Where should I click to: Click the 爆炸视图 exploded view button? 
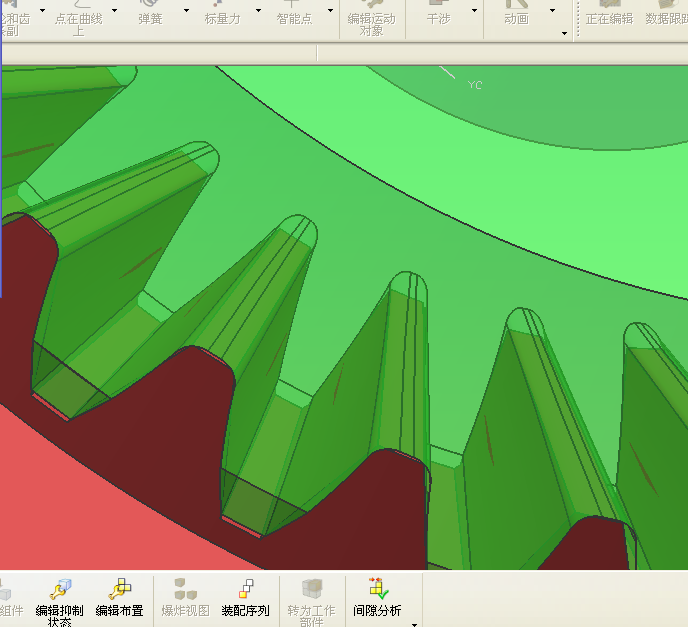tap(185, 598)
